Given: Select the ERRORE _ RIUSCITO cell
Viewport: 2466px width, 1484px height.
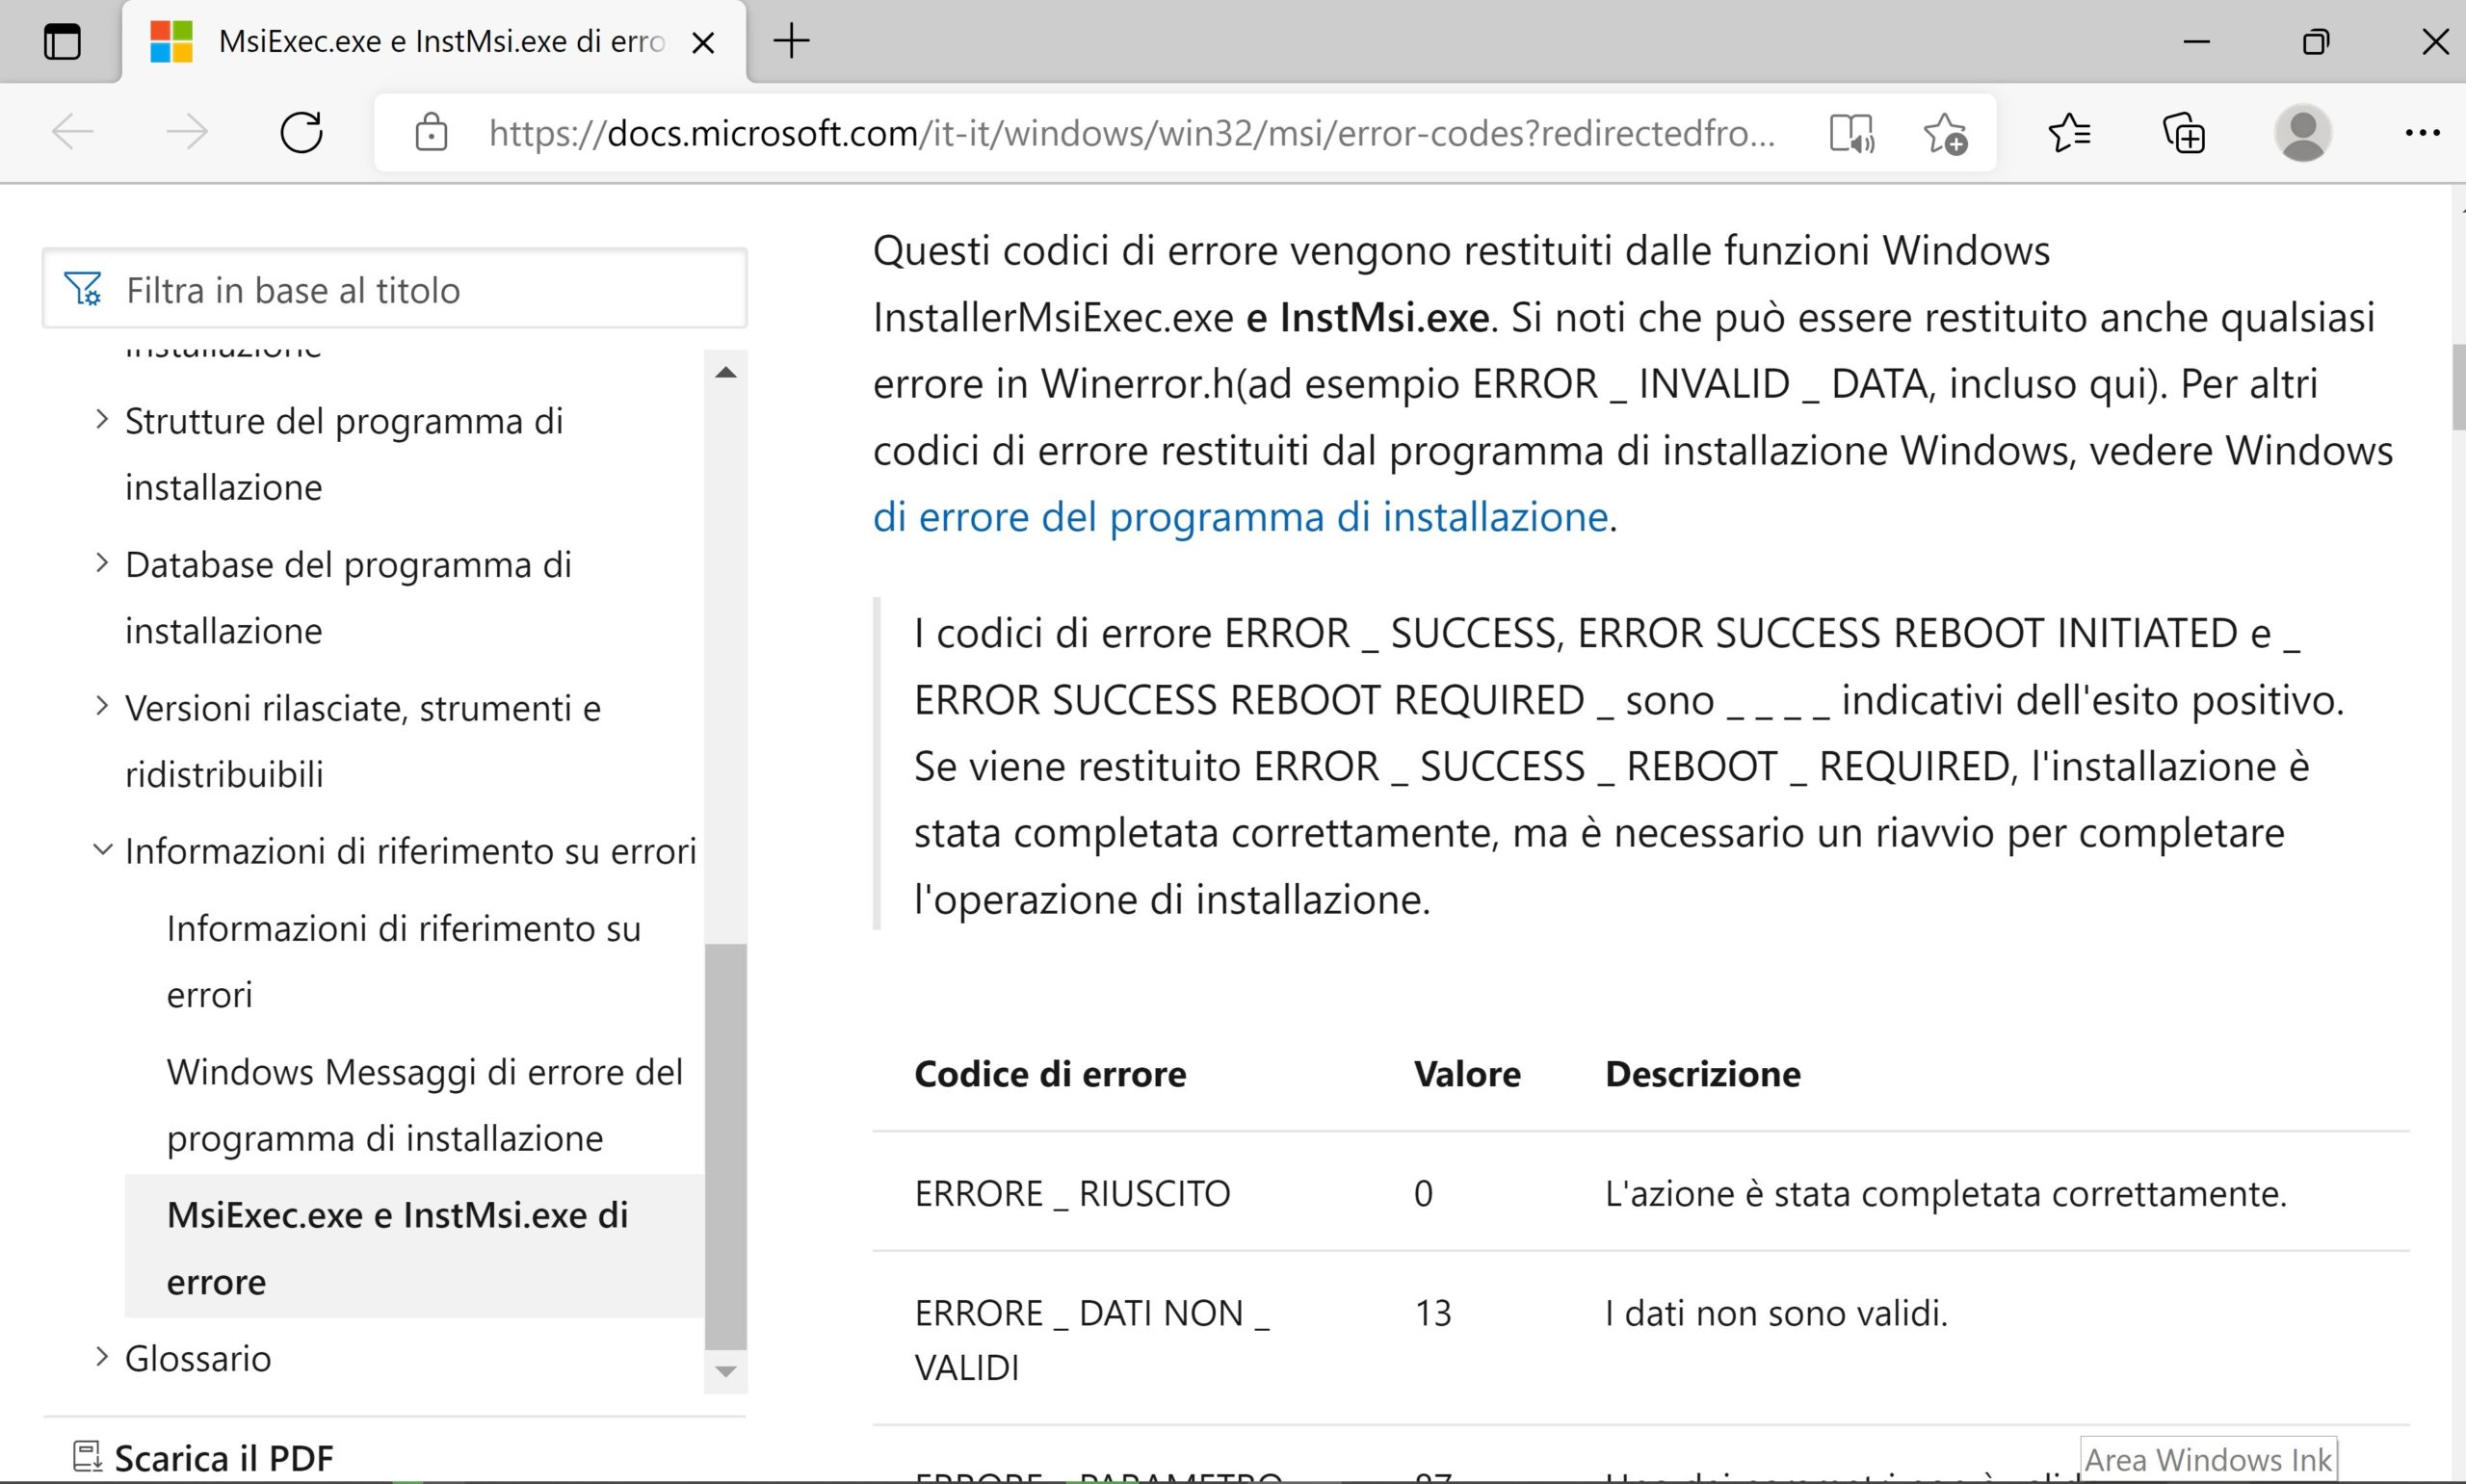Looking at the screenshot, I should (x=1072, y=1193).
